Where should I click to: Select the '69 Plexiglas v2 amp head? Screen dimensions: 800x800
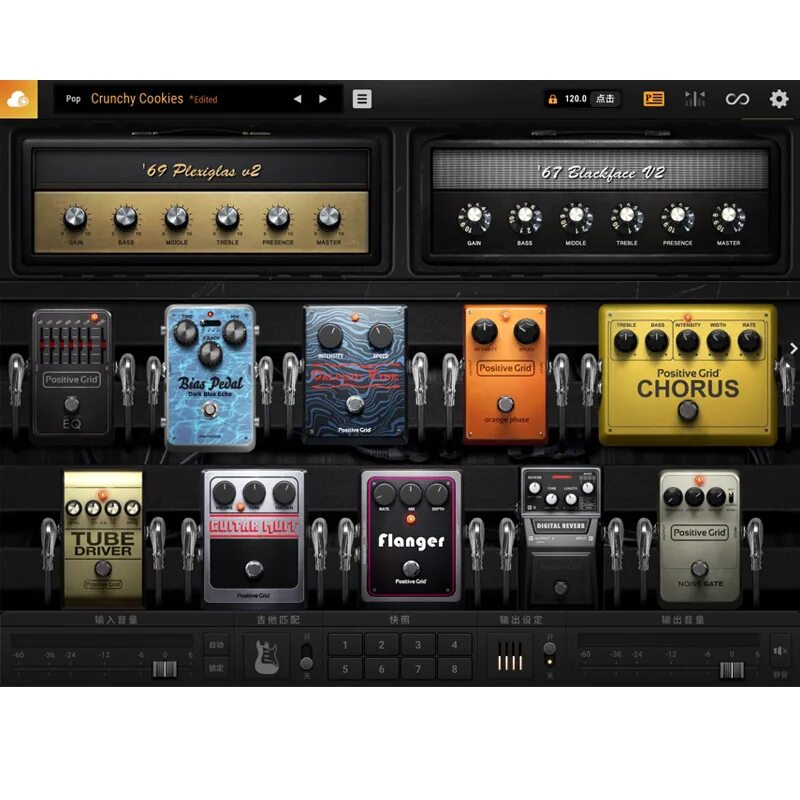201,201
